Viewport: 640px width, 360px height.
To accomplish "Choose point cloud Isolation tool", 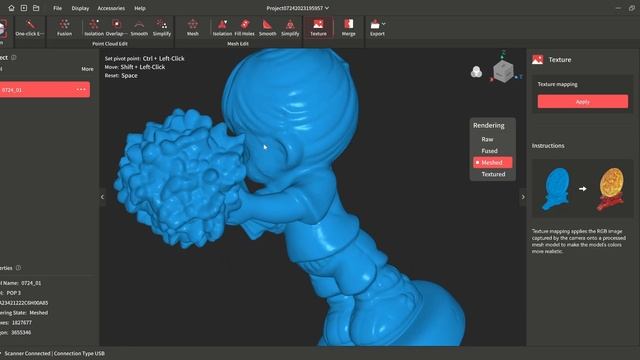I will tap(94, 28).
